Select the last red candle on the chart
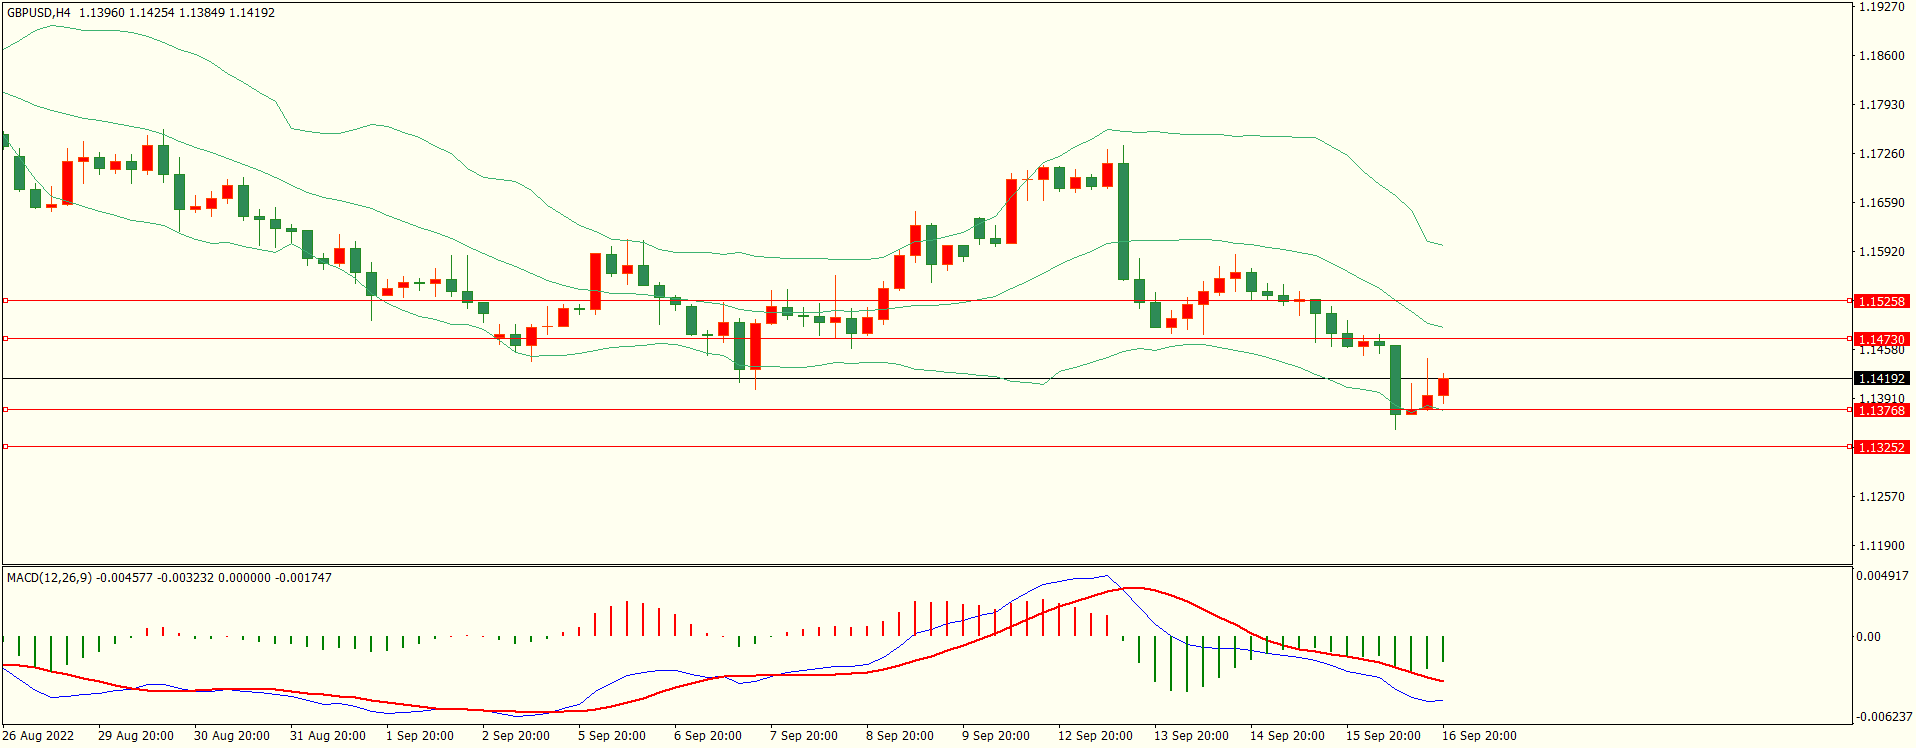Image resolution: width=1916 pixels, height=748 pixels. [x=1443, y=387]
